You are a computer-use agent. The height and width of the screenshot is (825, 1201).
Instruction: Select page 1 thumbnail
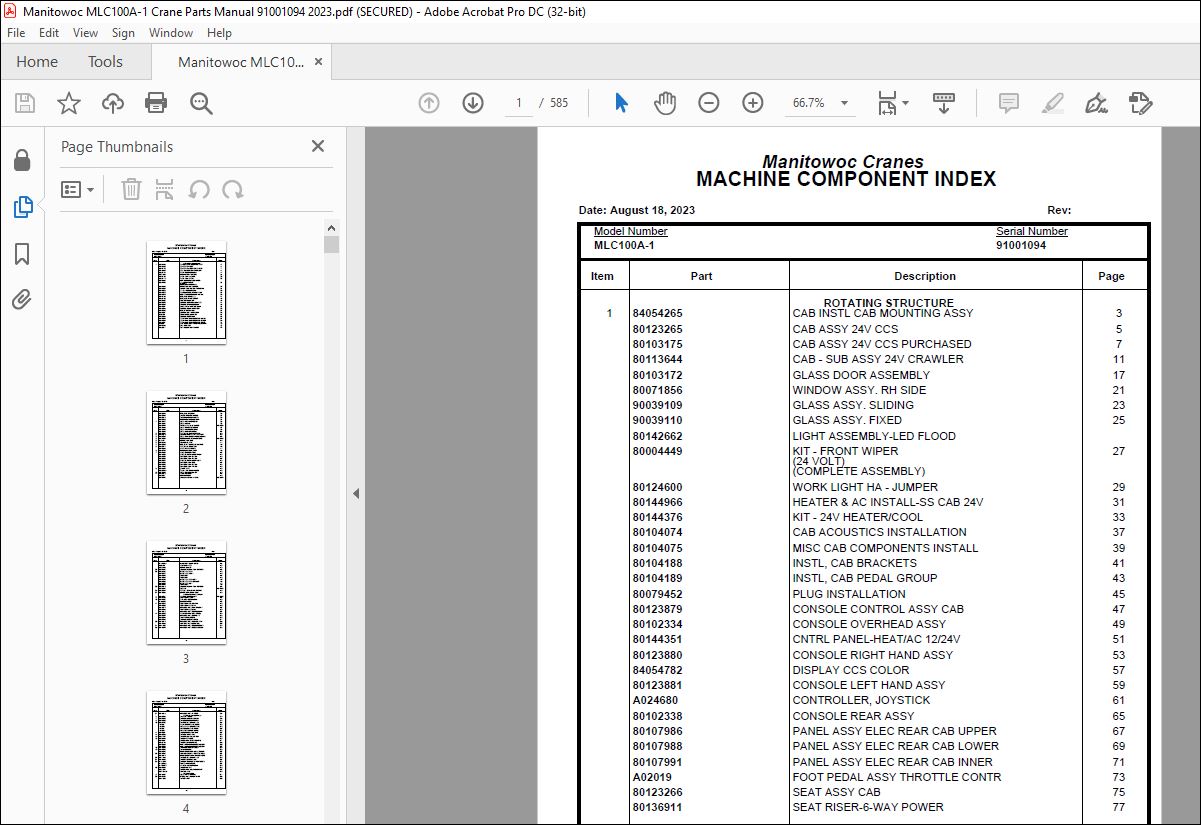(186, 292)
